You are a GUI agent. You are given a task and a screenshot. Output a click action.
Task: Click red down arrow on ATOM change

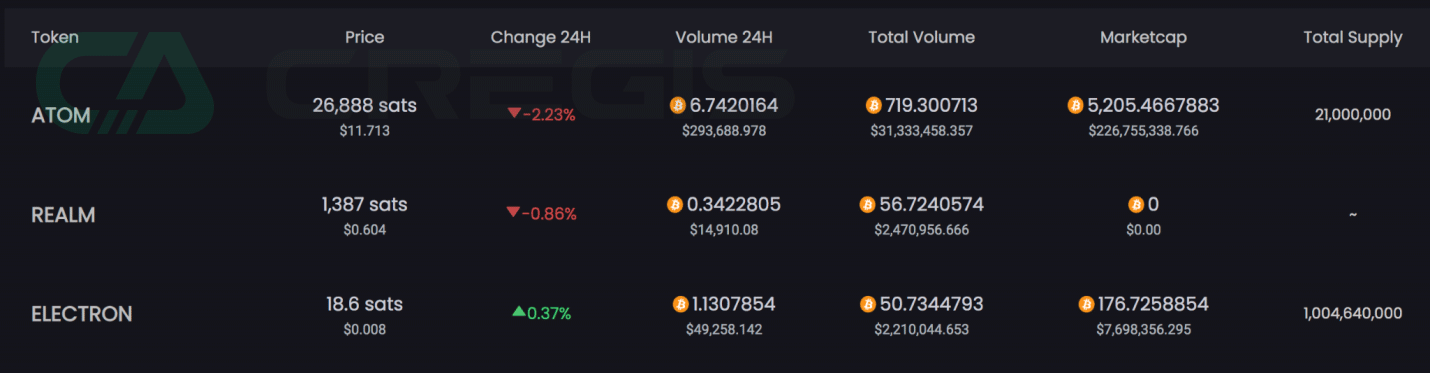tap(514, 114)
